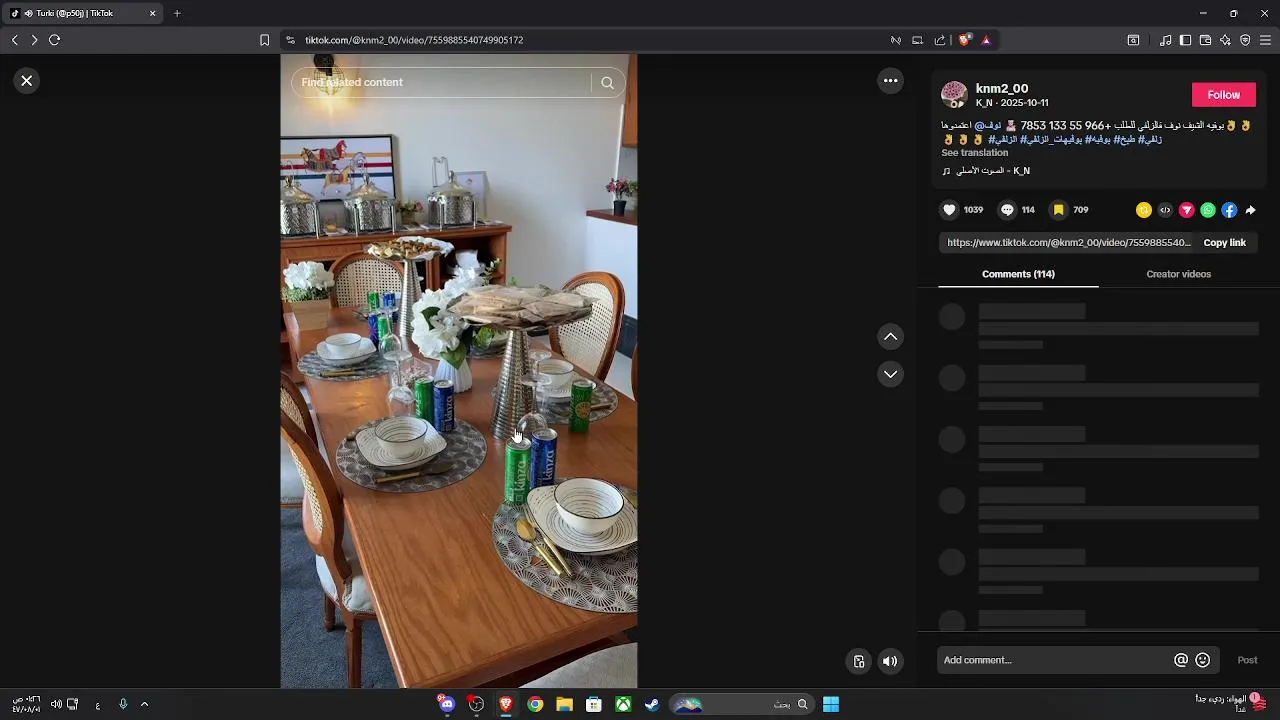Viewport: 1280px width, 720px height.
Task: Switch to the Comments (114) tab
Action: (1018, 274)
